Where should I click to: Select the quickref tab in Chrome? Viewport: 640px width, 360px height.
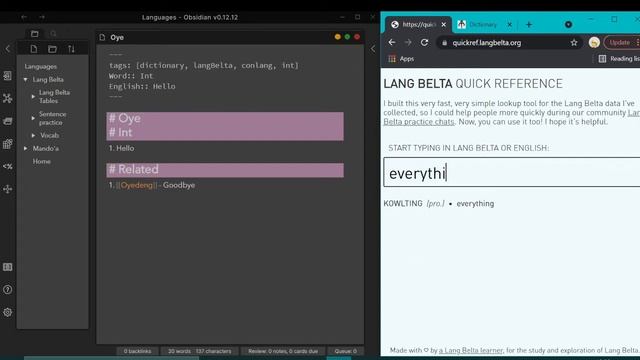[417, 24]
